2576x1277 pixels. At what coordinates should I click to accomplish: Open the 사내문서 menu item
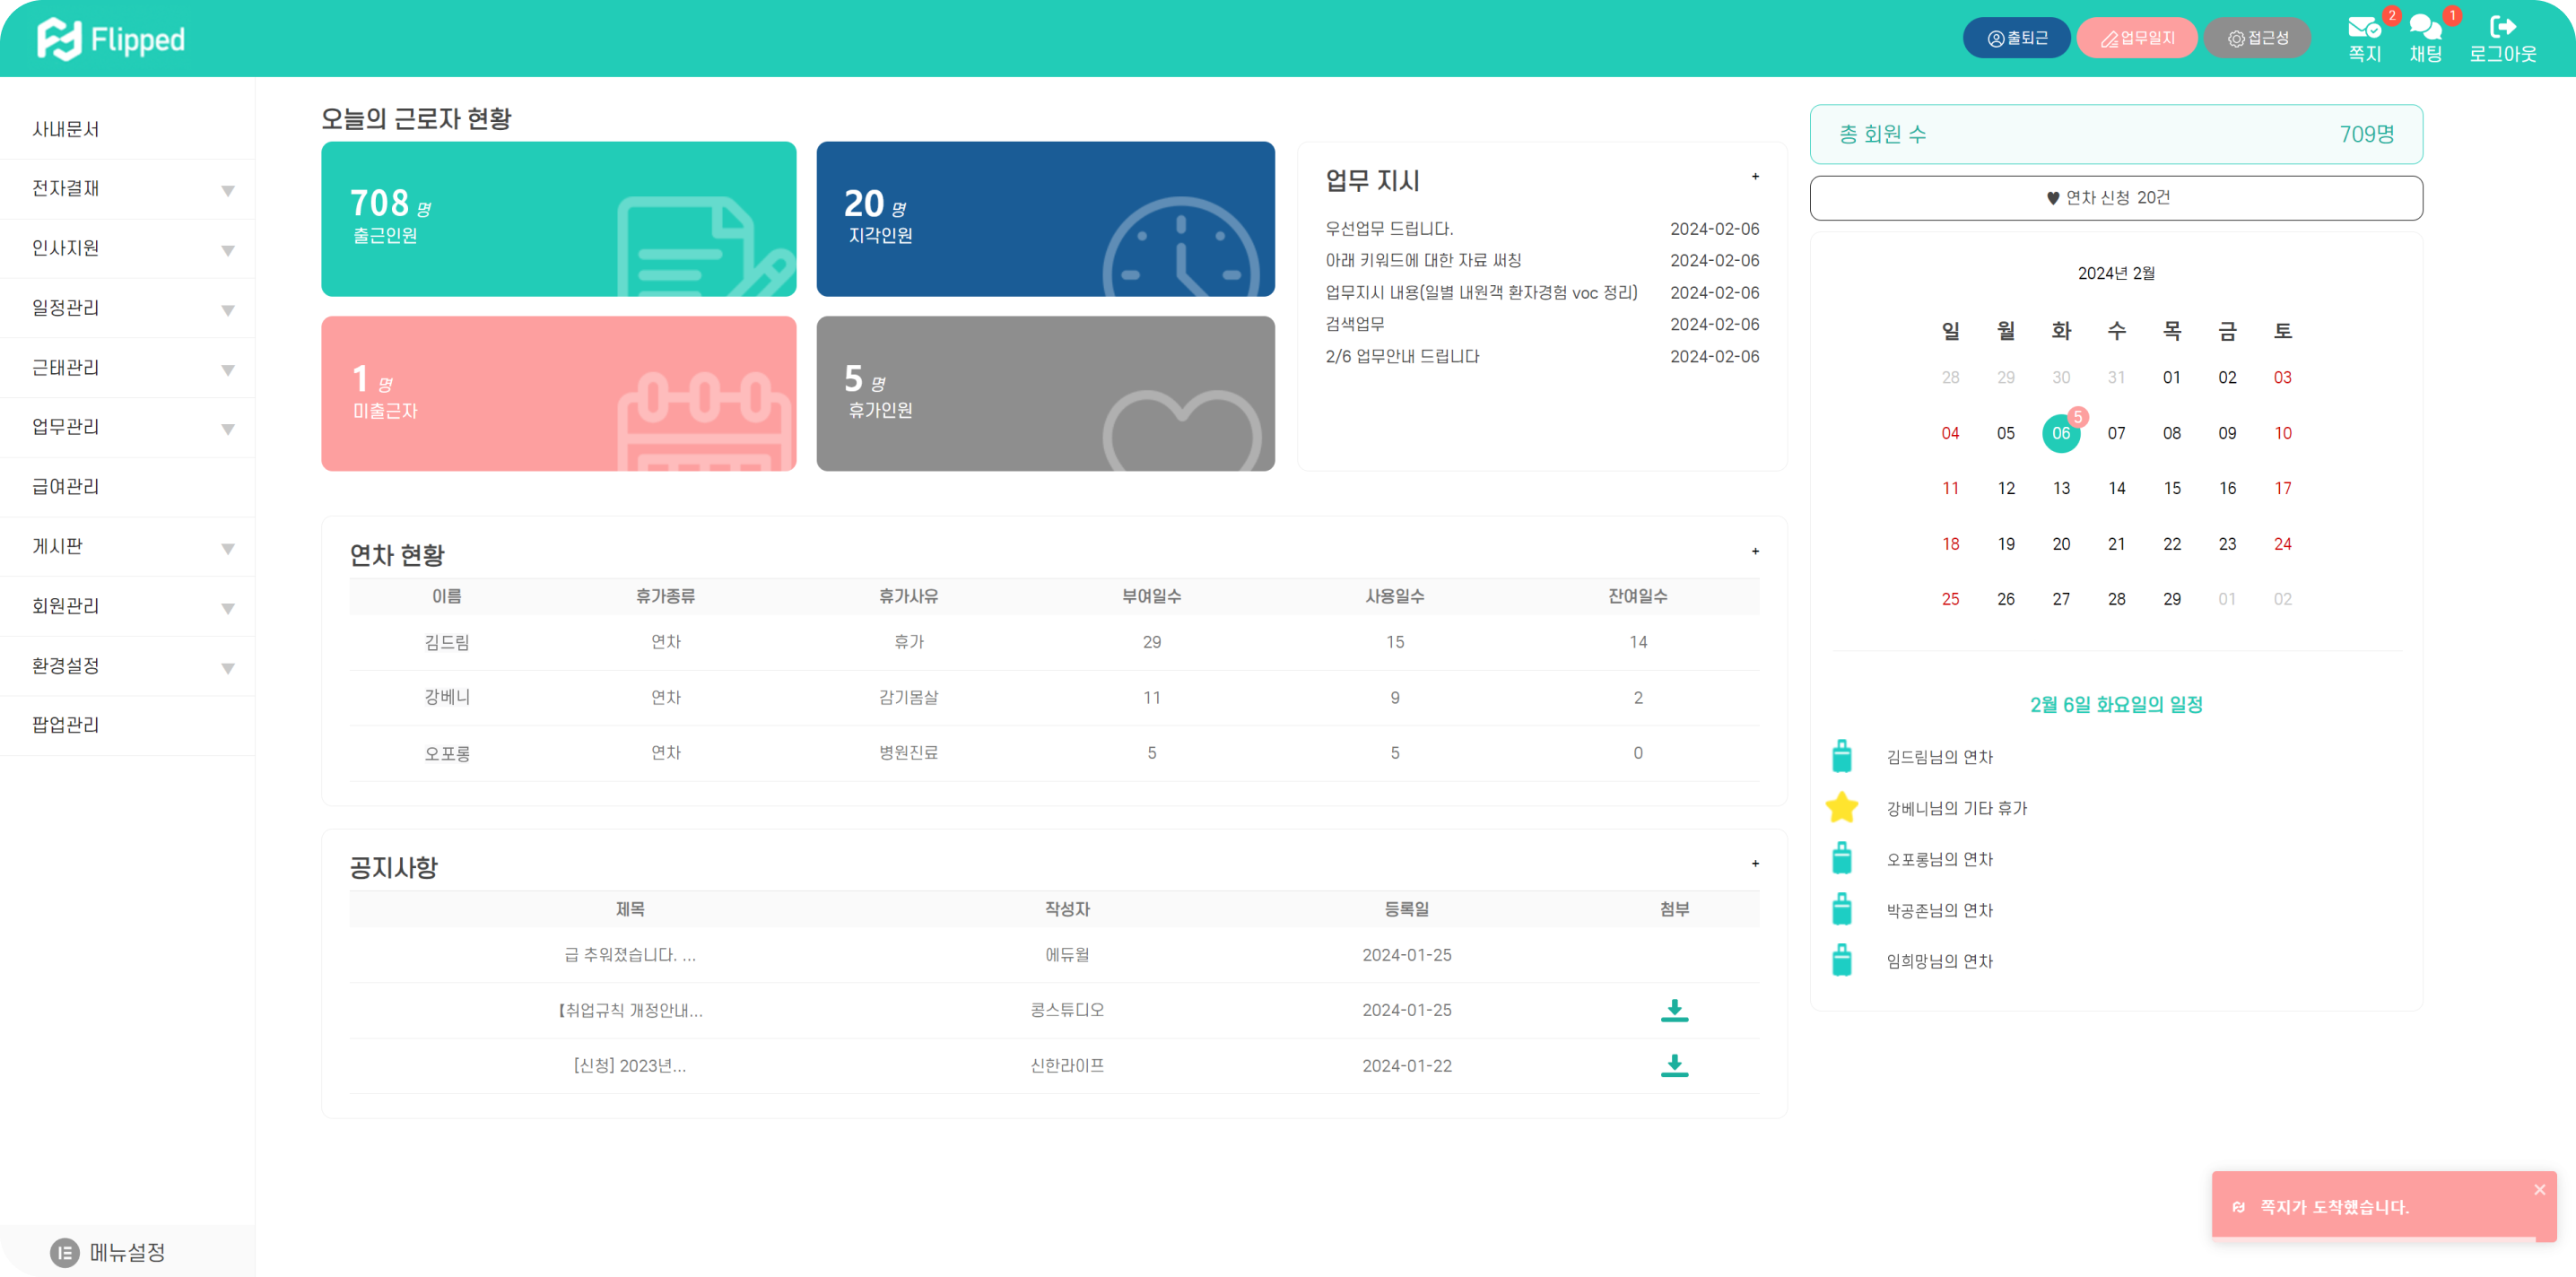pyautogui.click(x=66, y=129)
